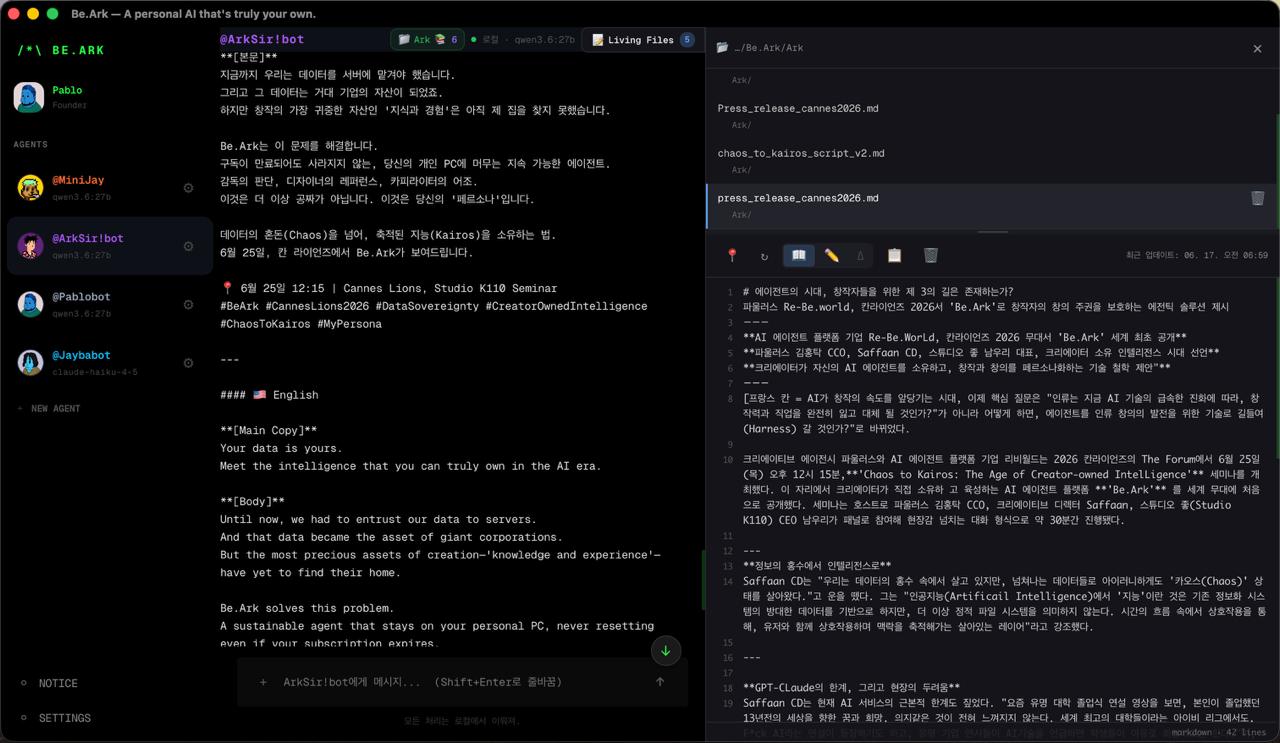
Task: Click the Pablo founder profile avatar
Action: [29, 97]
